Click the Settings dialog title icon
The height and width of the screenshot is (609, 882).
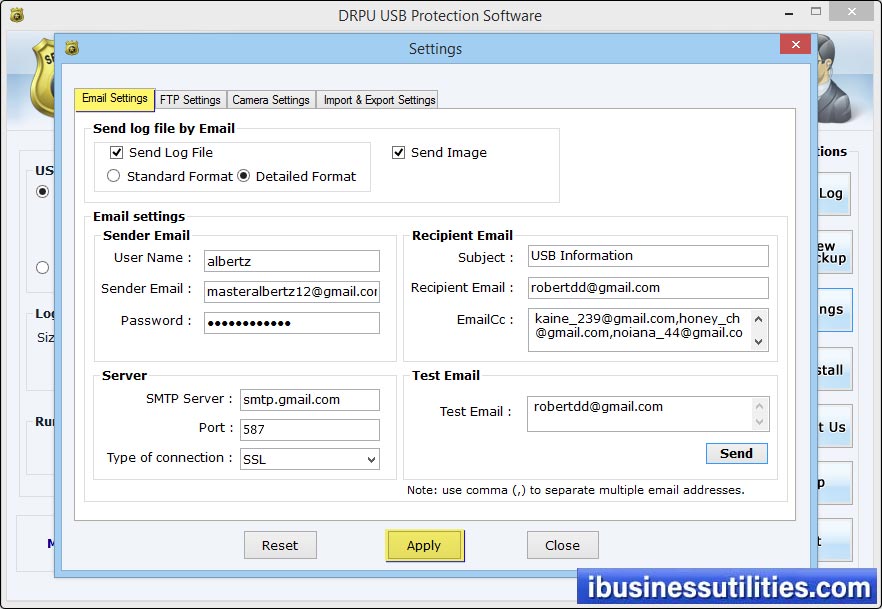[x=71, y=48]
